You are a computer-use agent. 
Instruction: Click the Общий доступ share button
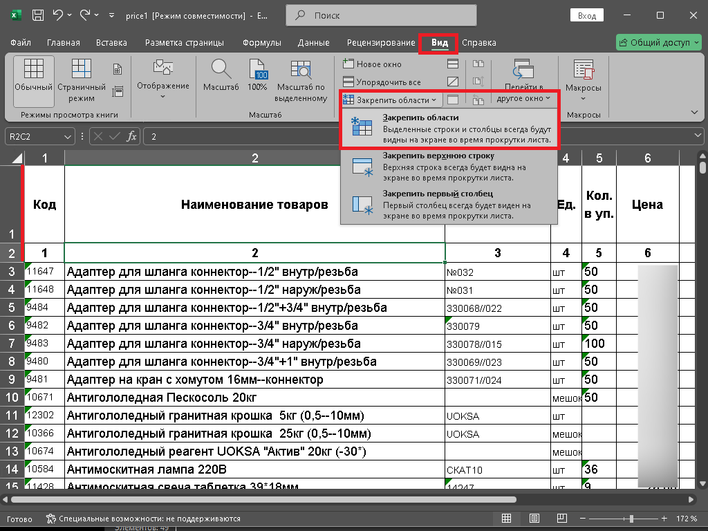(658, 42)
